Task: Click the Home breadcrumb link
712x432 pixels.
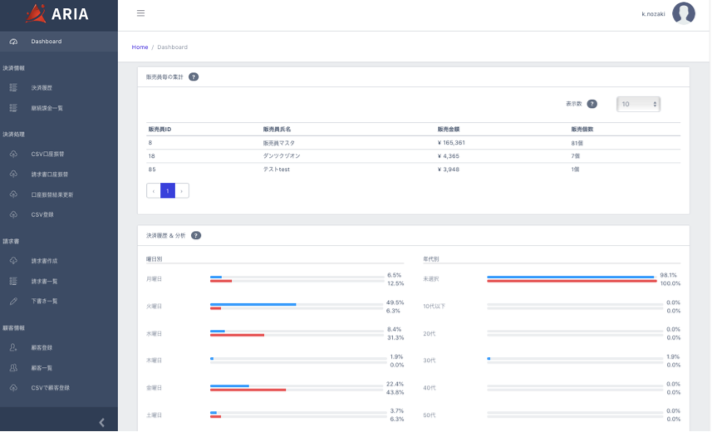Action: [139, 47]
